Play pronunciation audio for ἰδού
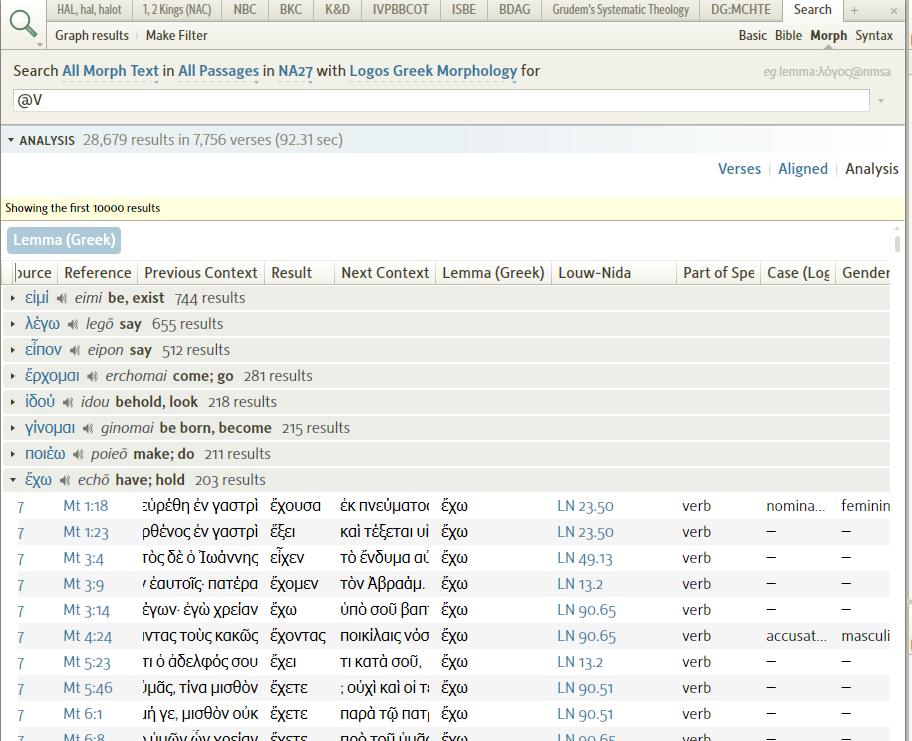912x741 pixels. [x=67, y=402]
